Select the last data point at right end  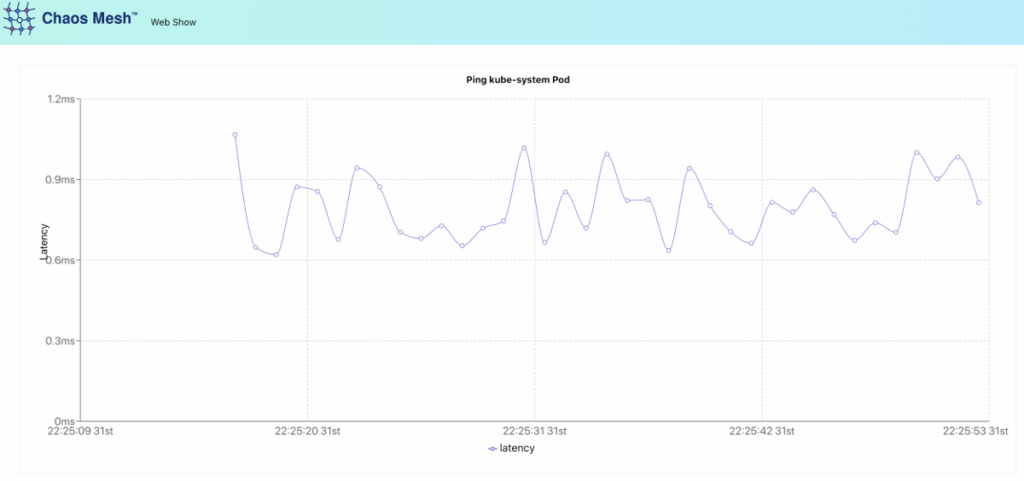(978, 203)
